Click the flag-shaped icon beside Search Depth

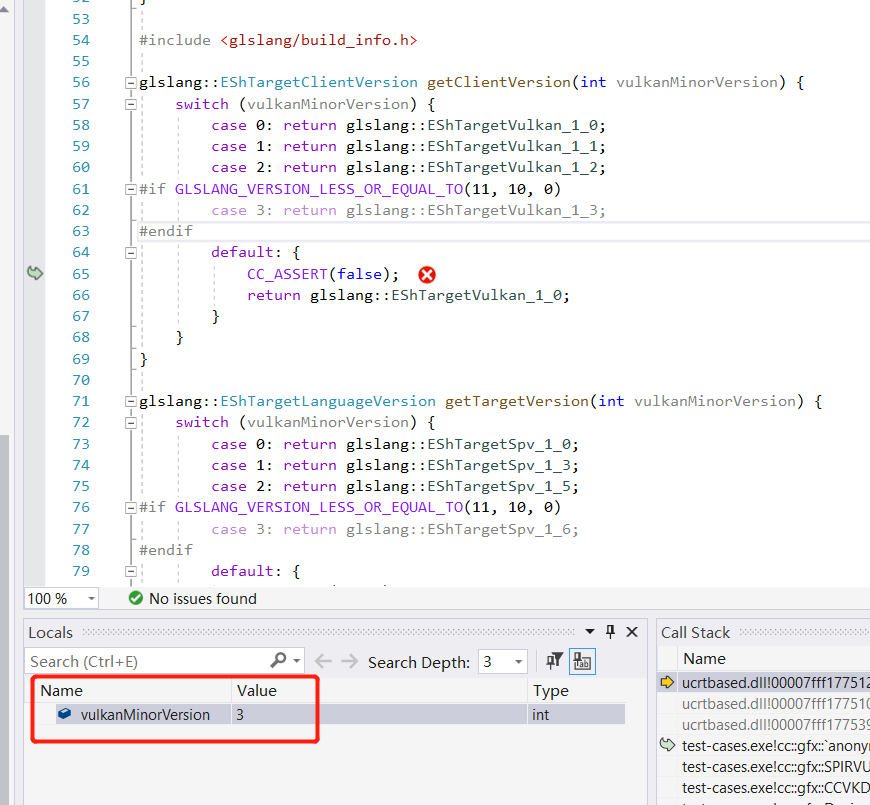pyautogui.click(x=552, y=661)
